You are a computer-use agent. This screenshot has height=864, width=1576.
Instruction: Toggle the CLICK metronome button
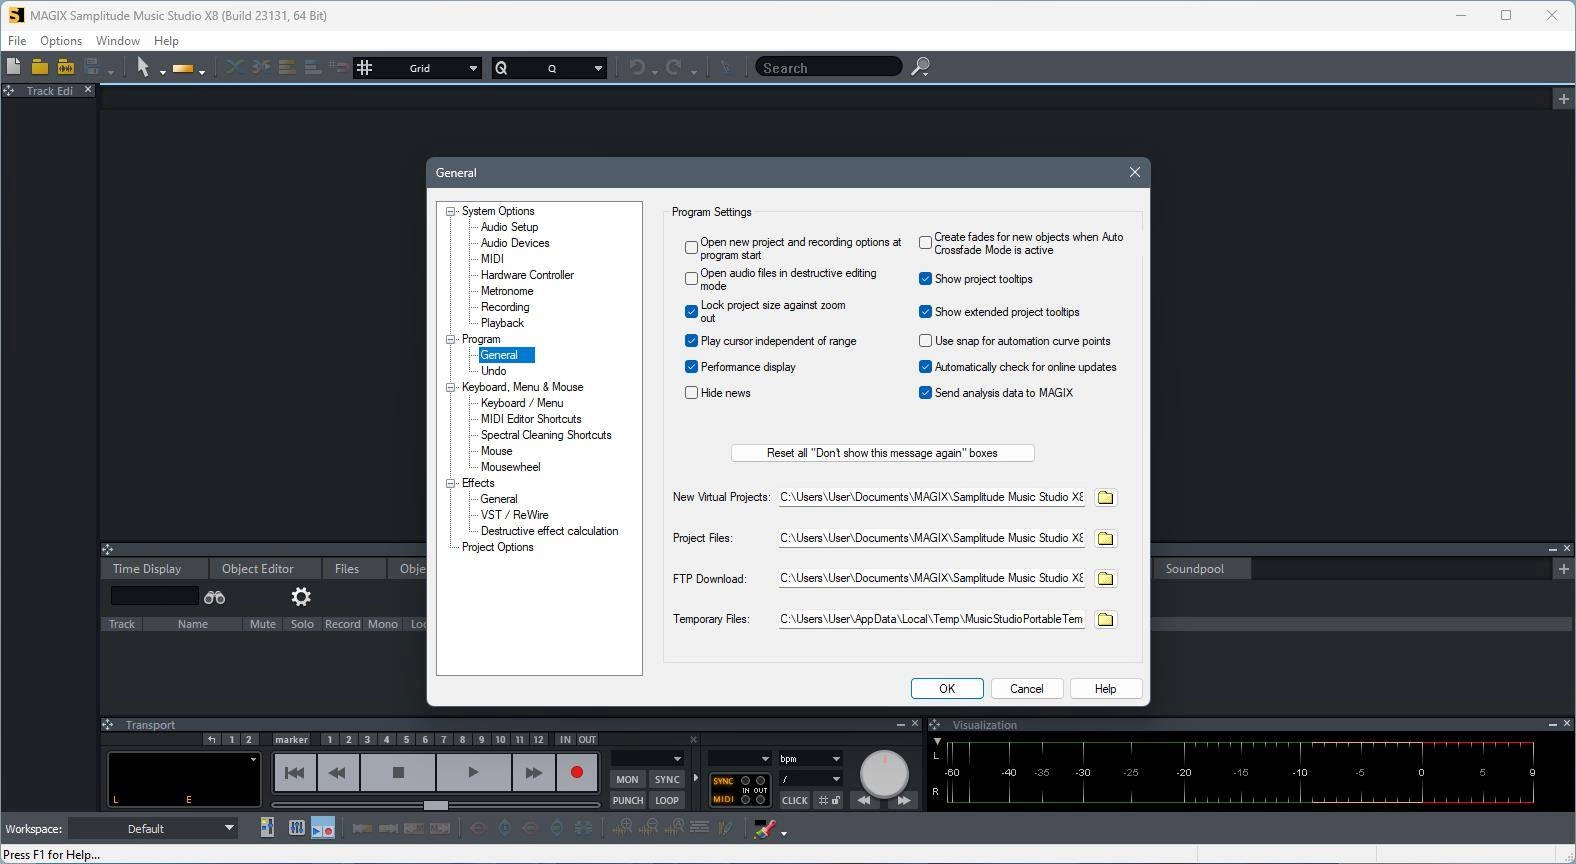click(x=795, y=800)
